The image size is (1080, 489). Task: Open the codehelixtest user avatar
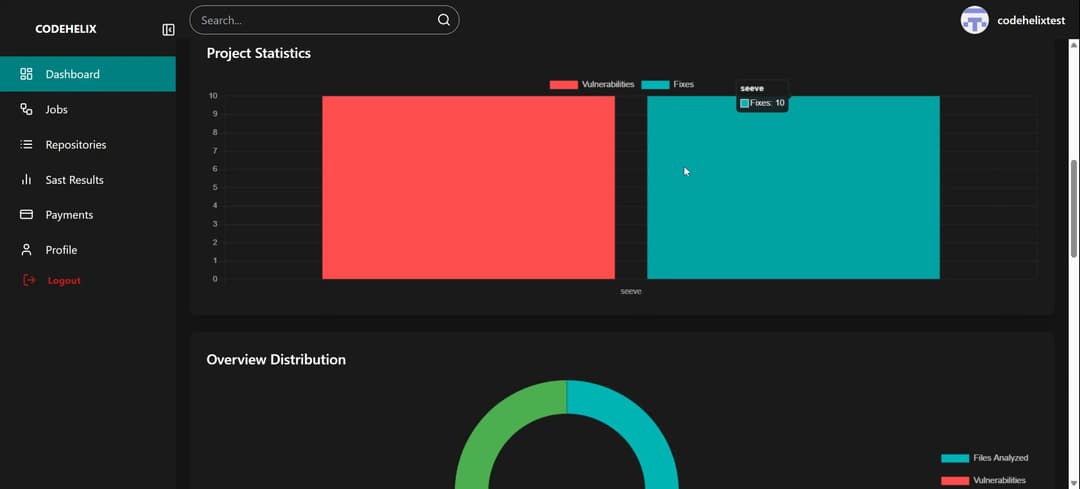pyautogui.click(x=975, y=20)
